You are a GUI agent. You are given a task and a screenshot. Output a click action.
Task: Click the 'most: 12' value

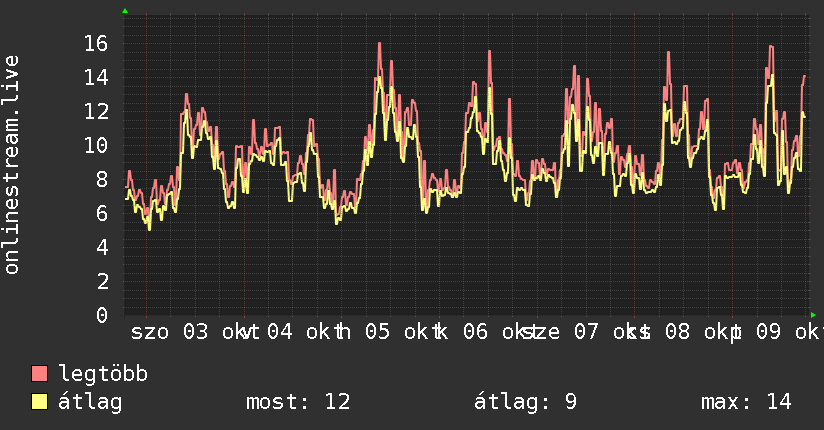click(298, 402)
